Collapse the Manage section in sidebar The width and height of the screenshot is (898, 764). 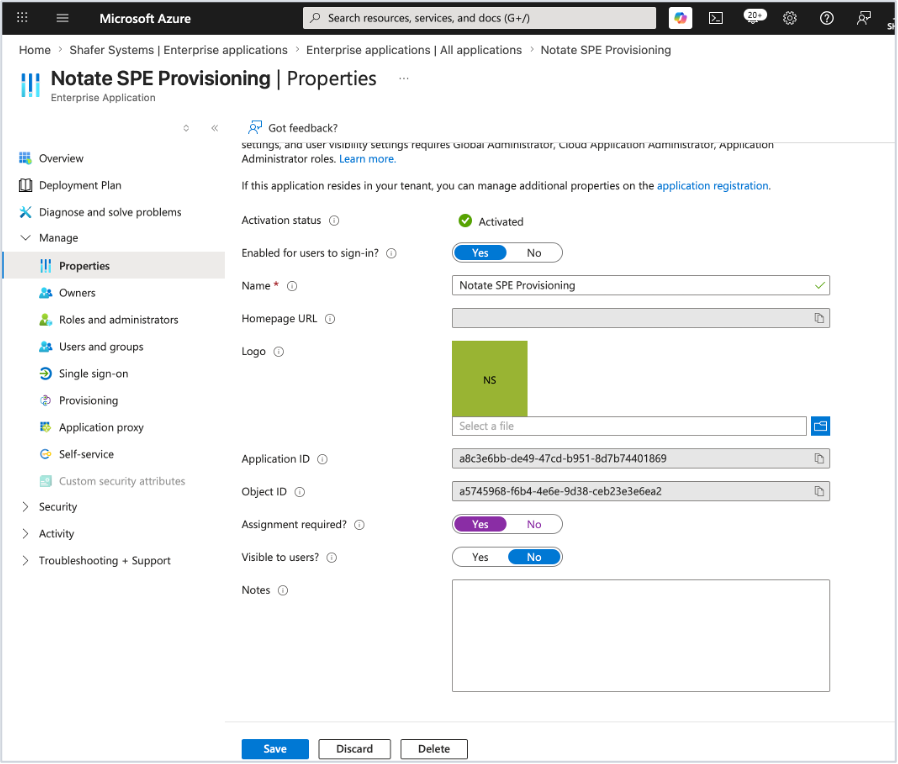25,238
